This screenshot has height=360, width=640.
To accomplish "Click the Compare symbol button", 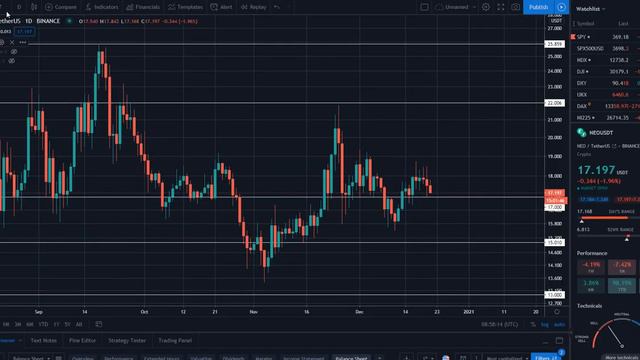I will click(61, 7).
